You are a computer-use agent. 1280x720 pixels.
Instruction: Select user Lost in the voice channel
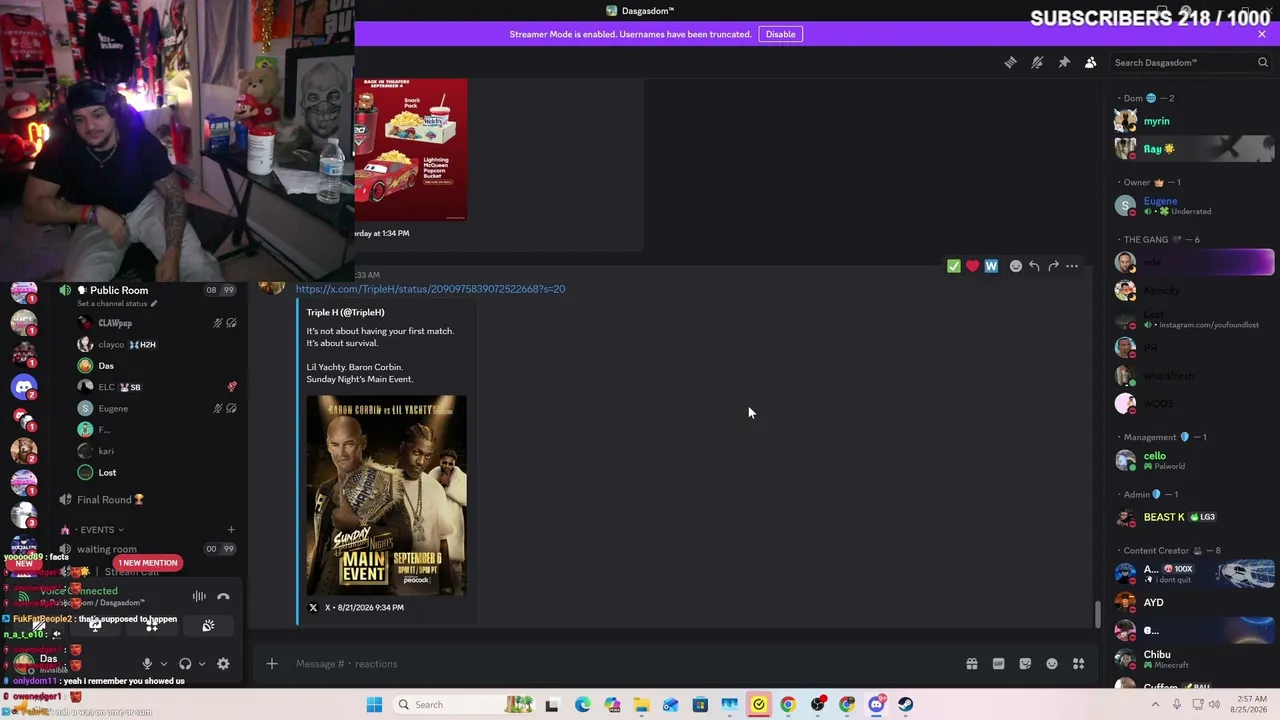[158, 472]
